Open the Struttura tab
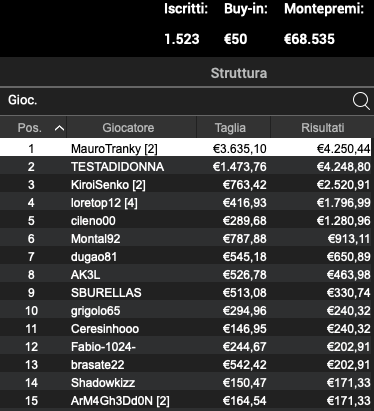 click(239, 73)
